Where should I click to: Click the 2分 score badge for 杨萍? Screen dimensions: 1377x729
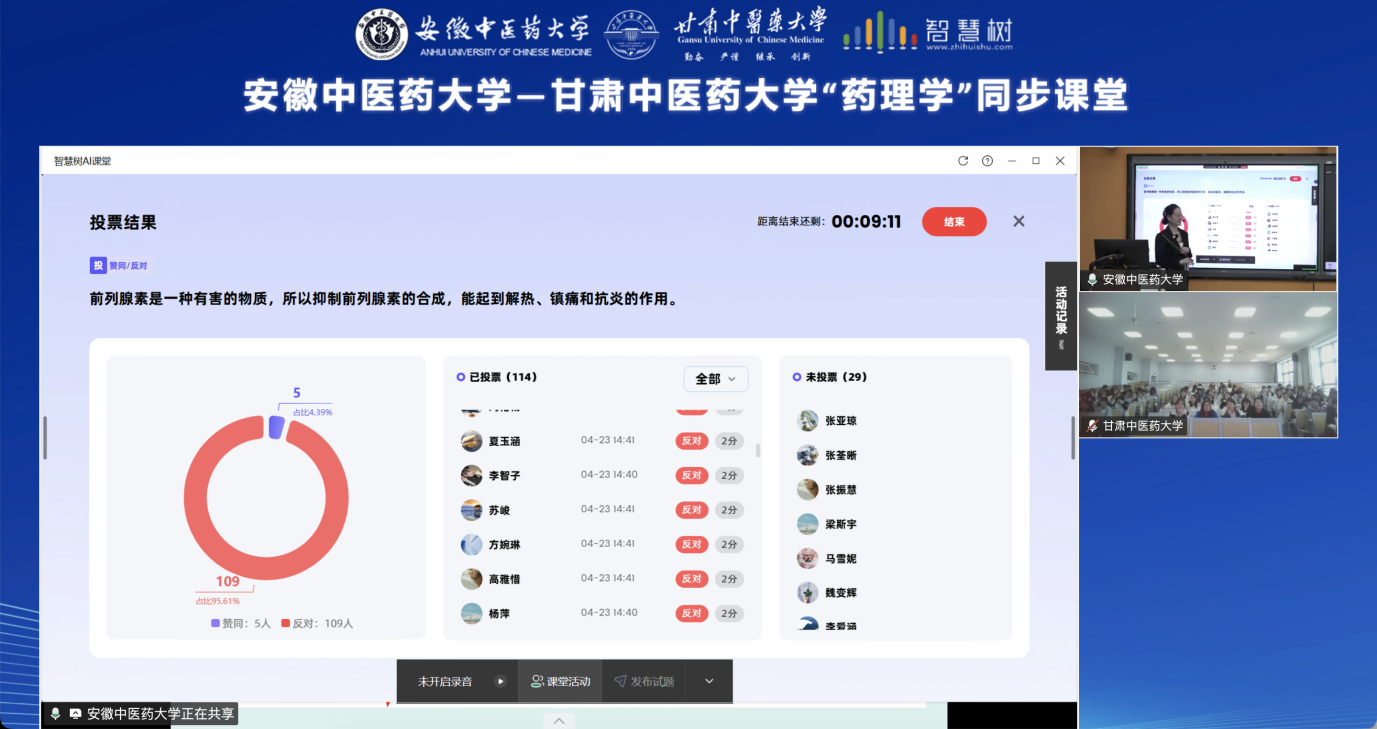(x=729, y=613)
